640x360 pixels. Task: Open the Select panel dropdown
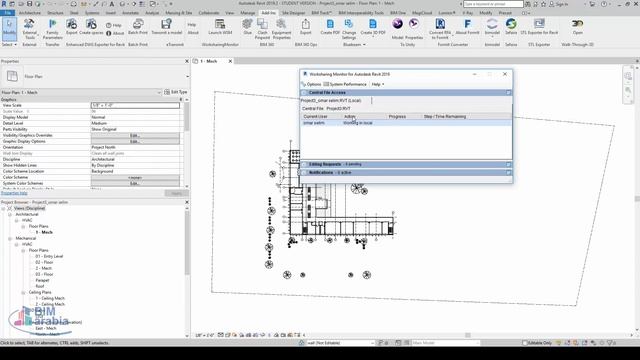pyautogui.click(x=9, y=44)
